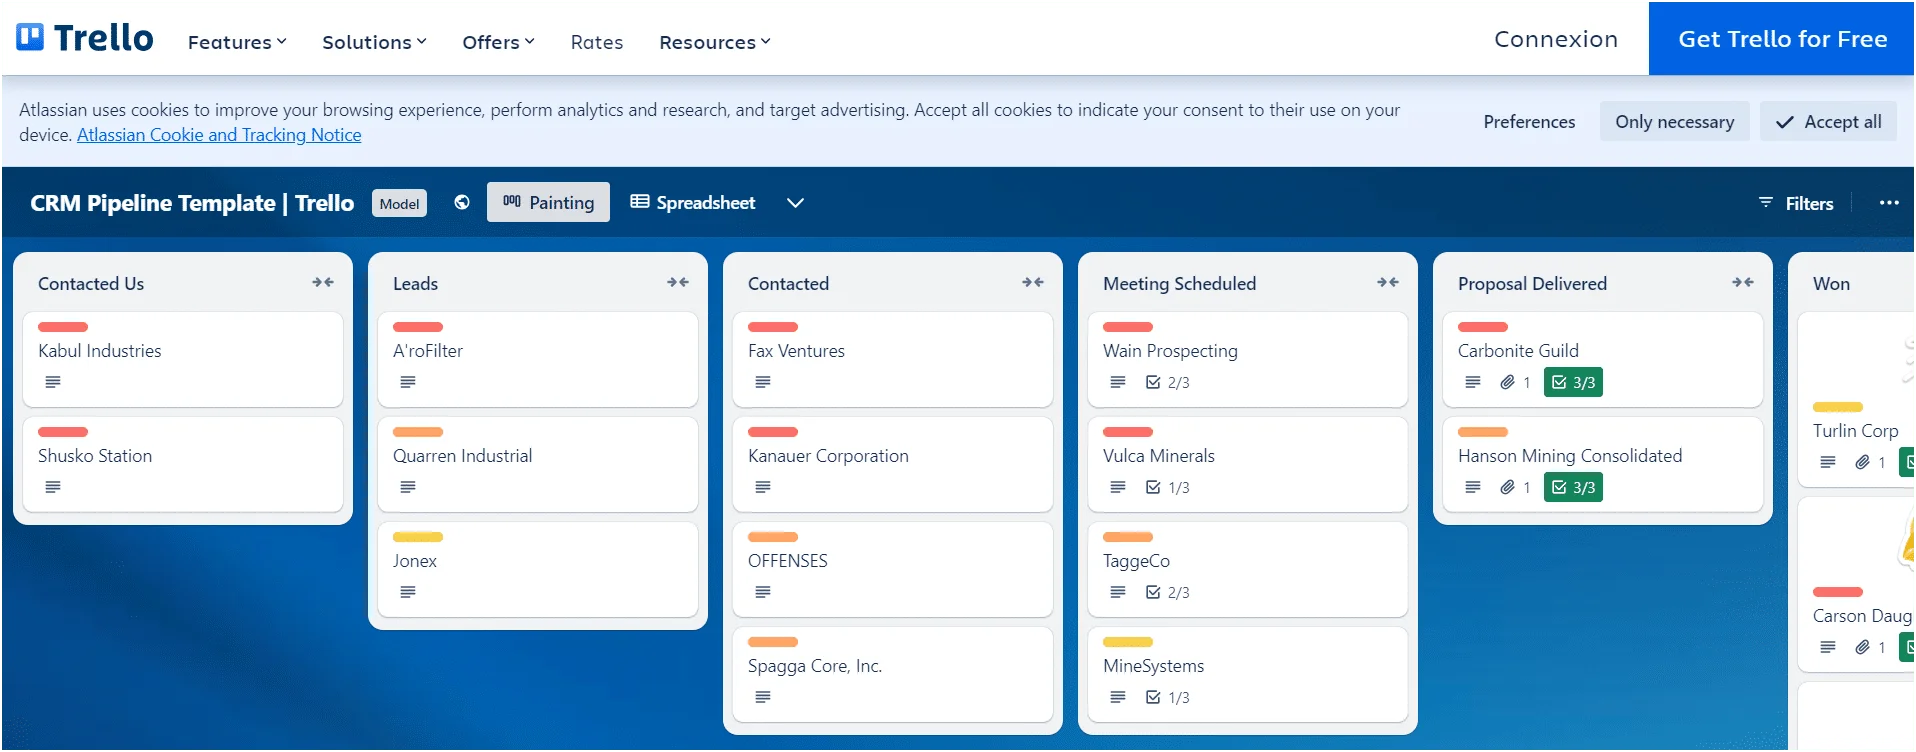Click the 2/3 checklist badge on Wain Prospecting

point(1168,382)
